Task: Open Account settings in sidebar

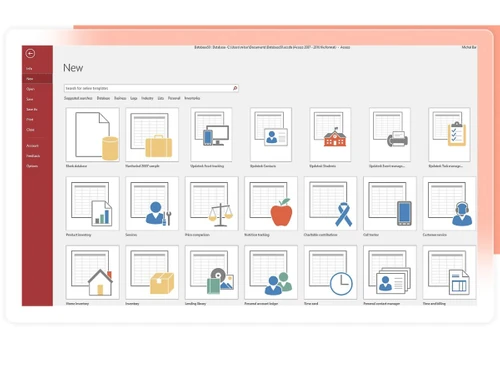Action: pyautogui.click(x=32, y=146)
